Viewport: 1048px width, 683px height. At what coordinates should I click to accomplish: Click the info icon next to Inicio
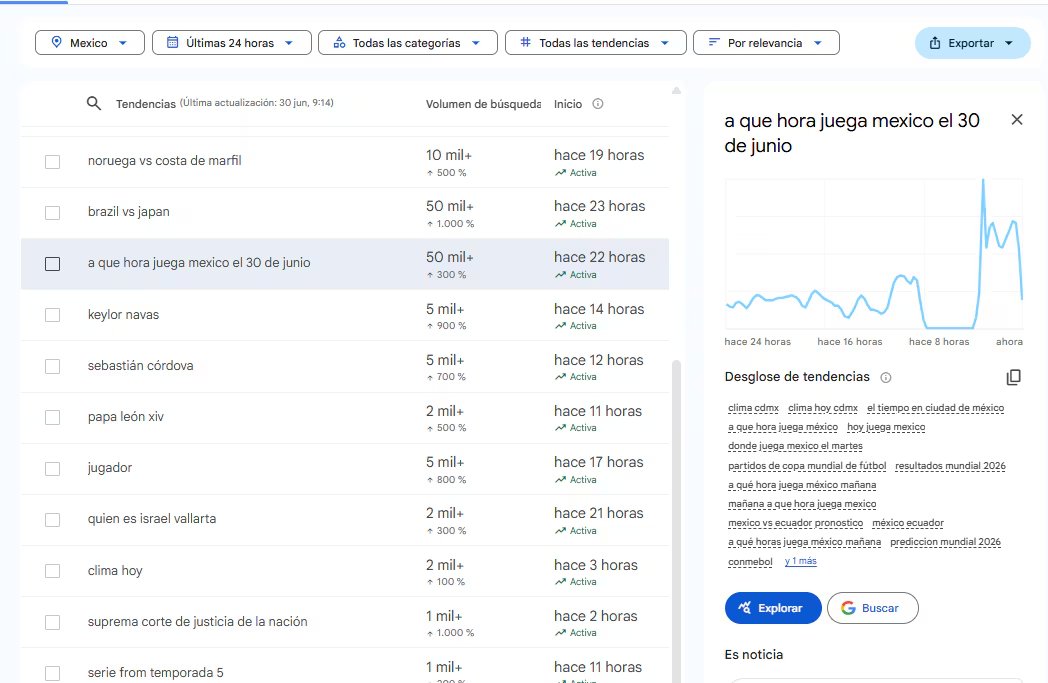(x=598, y=104)
